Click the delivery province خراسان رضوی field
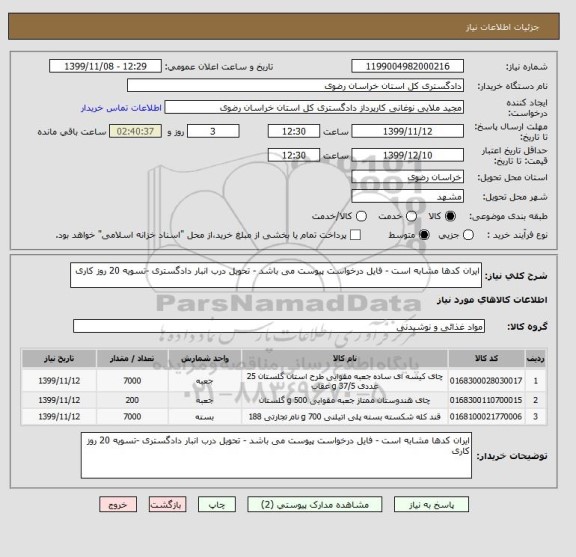 click(407, 177)
